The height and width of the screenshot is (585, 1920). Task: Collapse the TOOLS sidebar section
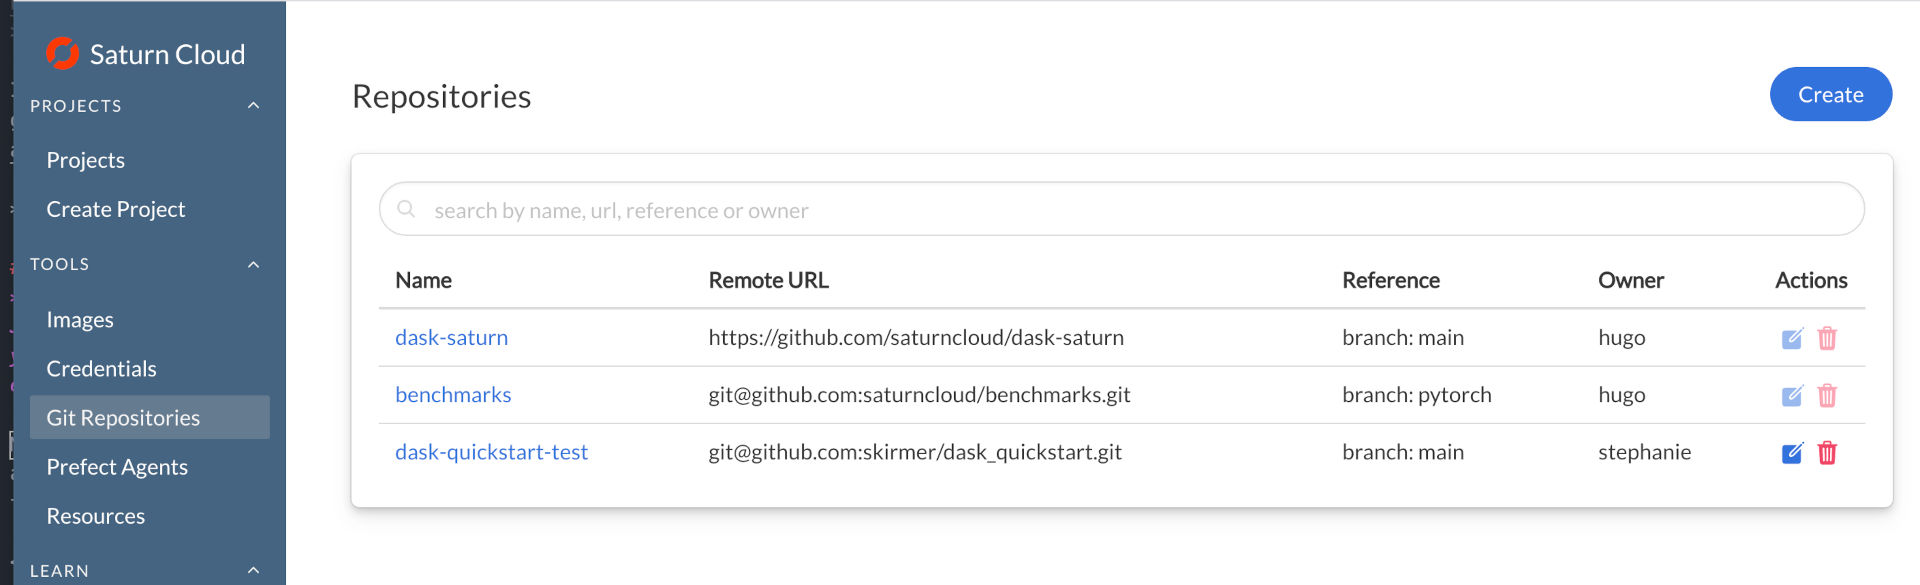coord(253,265)
